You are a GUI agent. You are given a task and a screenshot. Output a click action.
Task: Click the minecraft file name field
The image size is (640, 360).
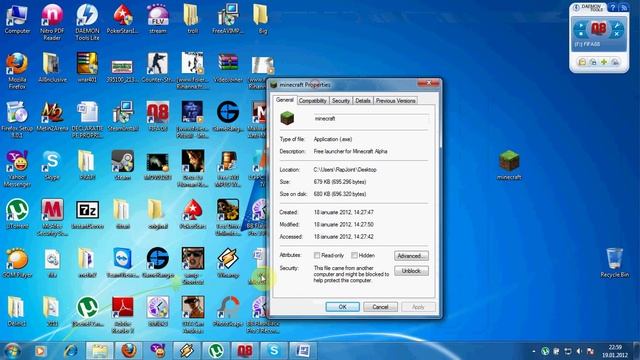click(x=371, y=119)
